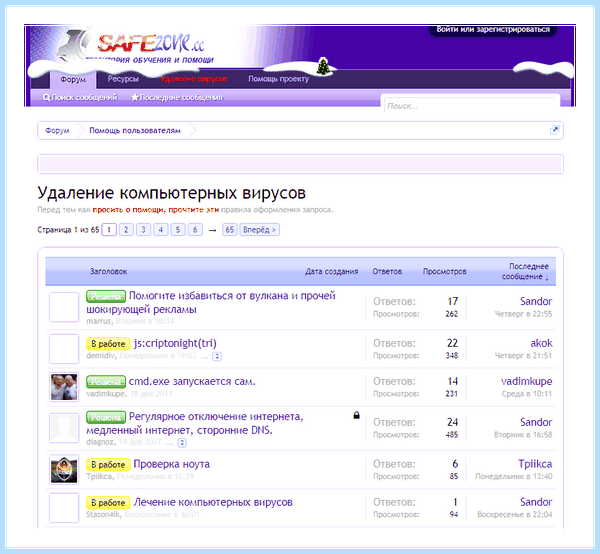The image size is (600, 554).
Task: Click the Четверг в 22:55 last post date
Action: (523, 314)
